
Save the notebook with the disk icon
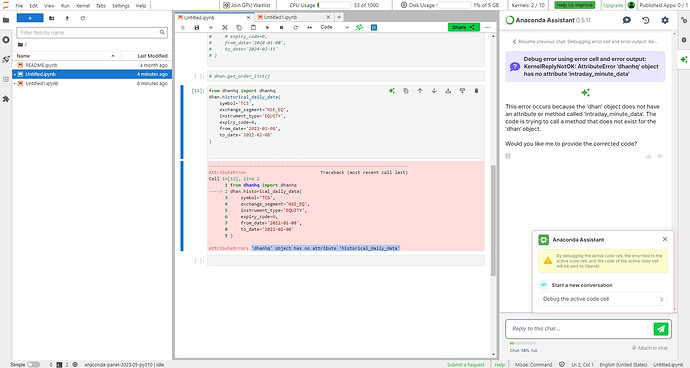197,27
